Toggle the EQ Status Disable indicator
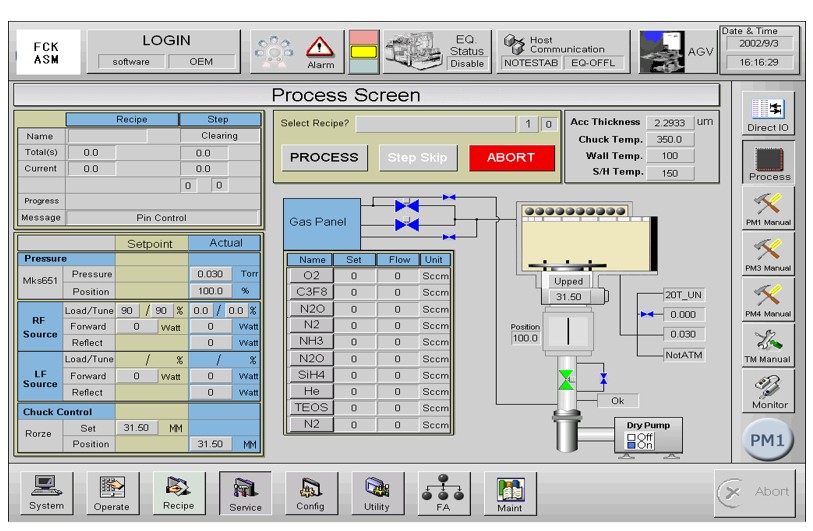Screen dimensions: 813x531 pyautogui.click(x=467, y=63)
